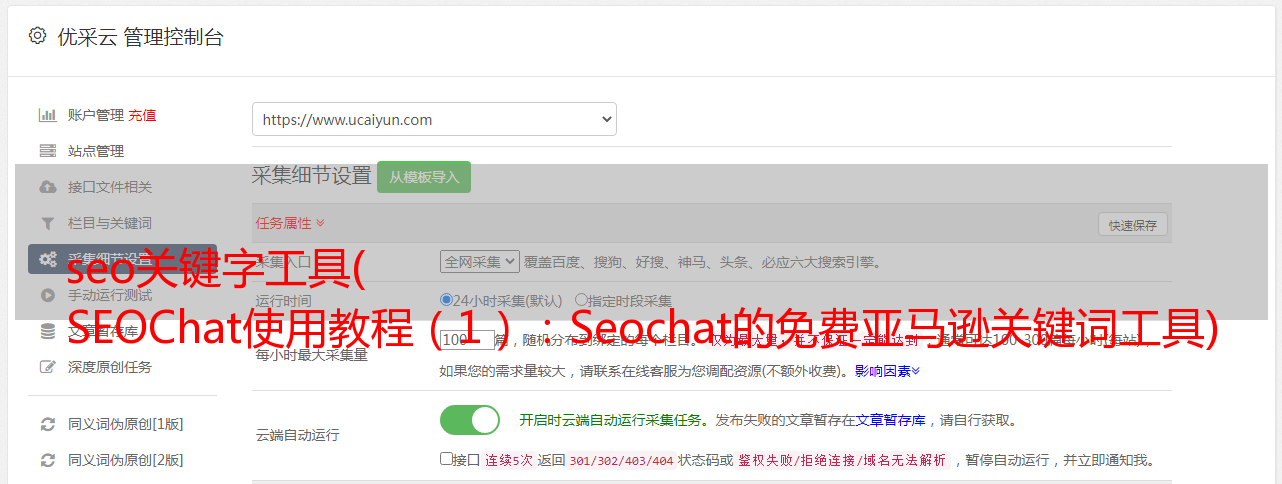Click the 快速保存 button

click(x=1133, y=225)
